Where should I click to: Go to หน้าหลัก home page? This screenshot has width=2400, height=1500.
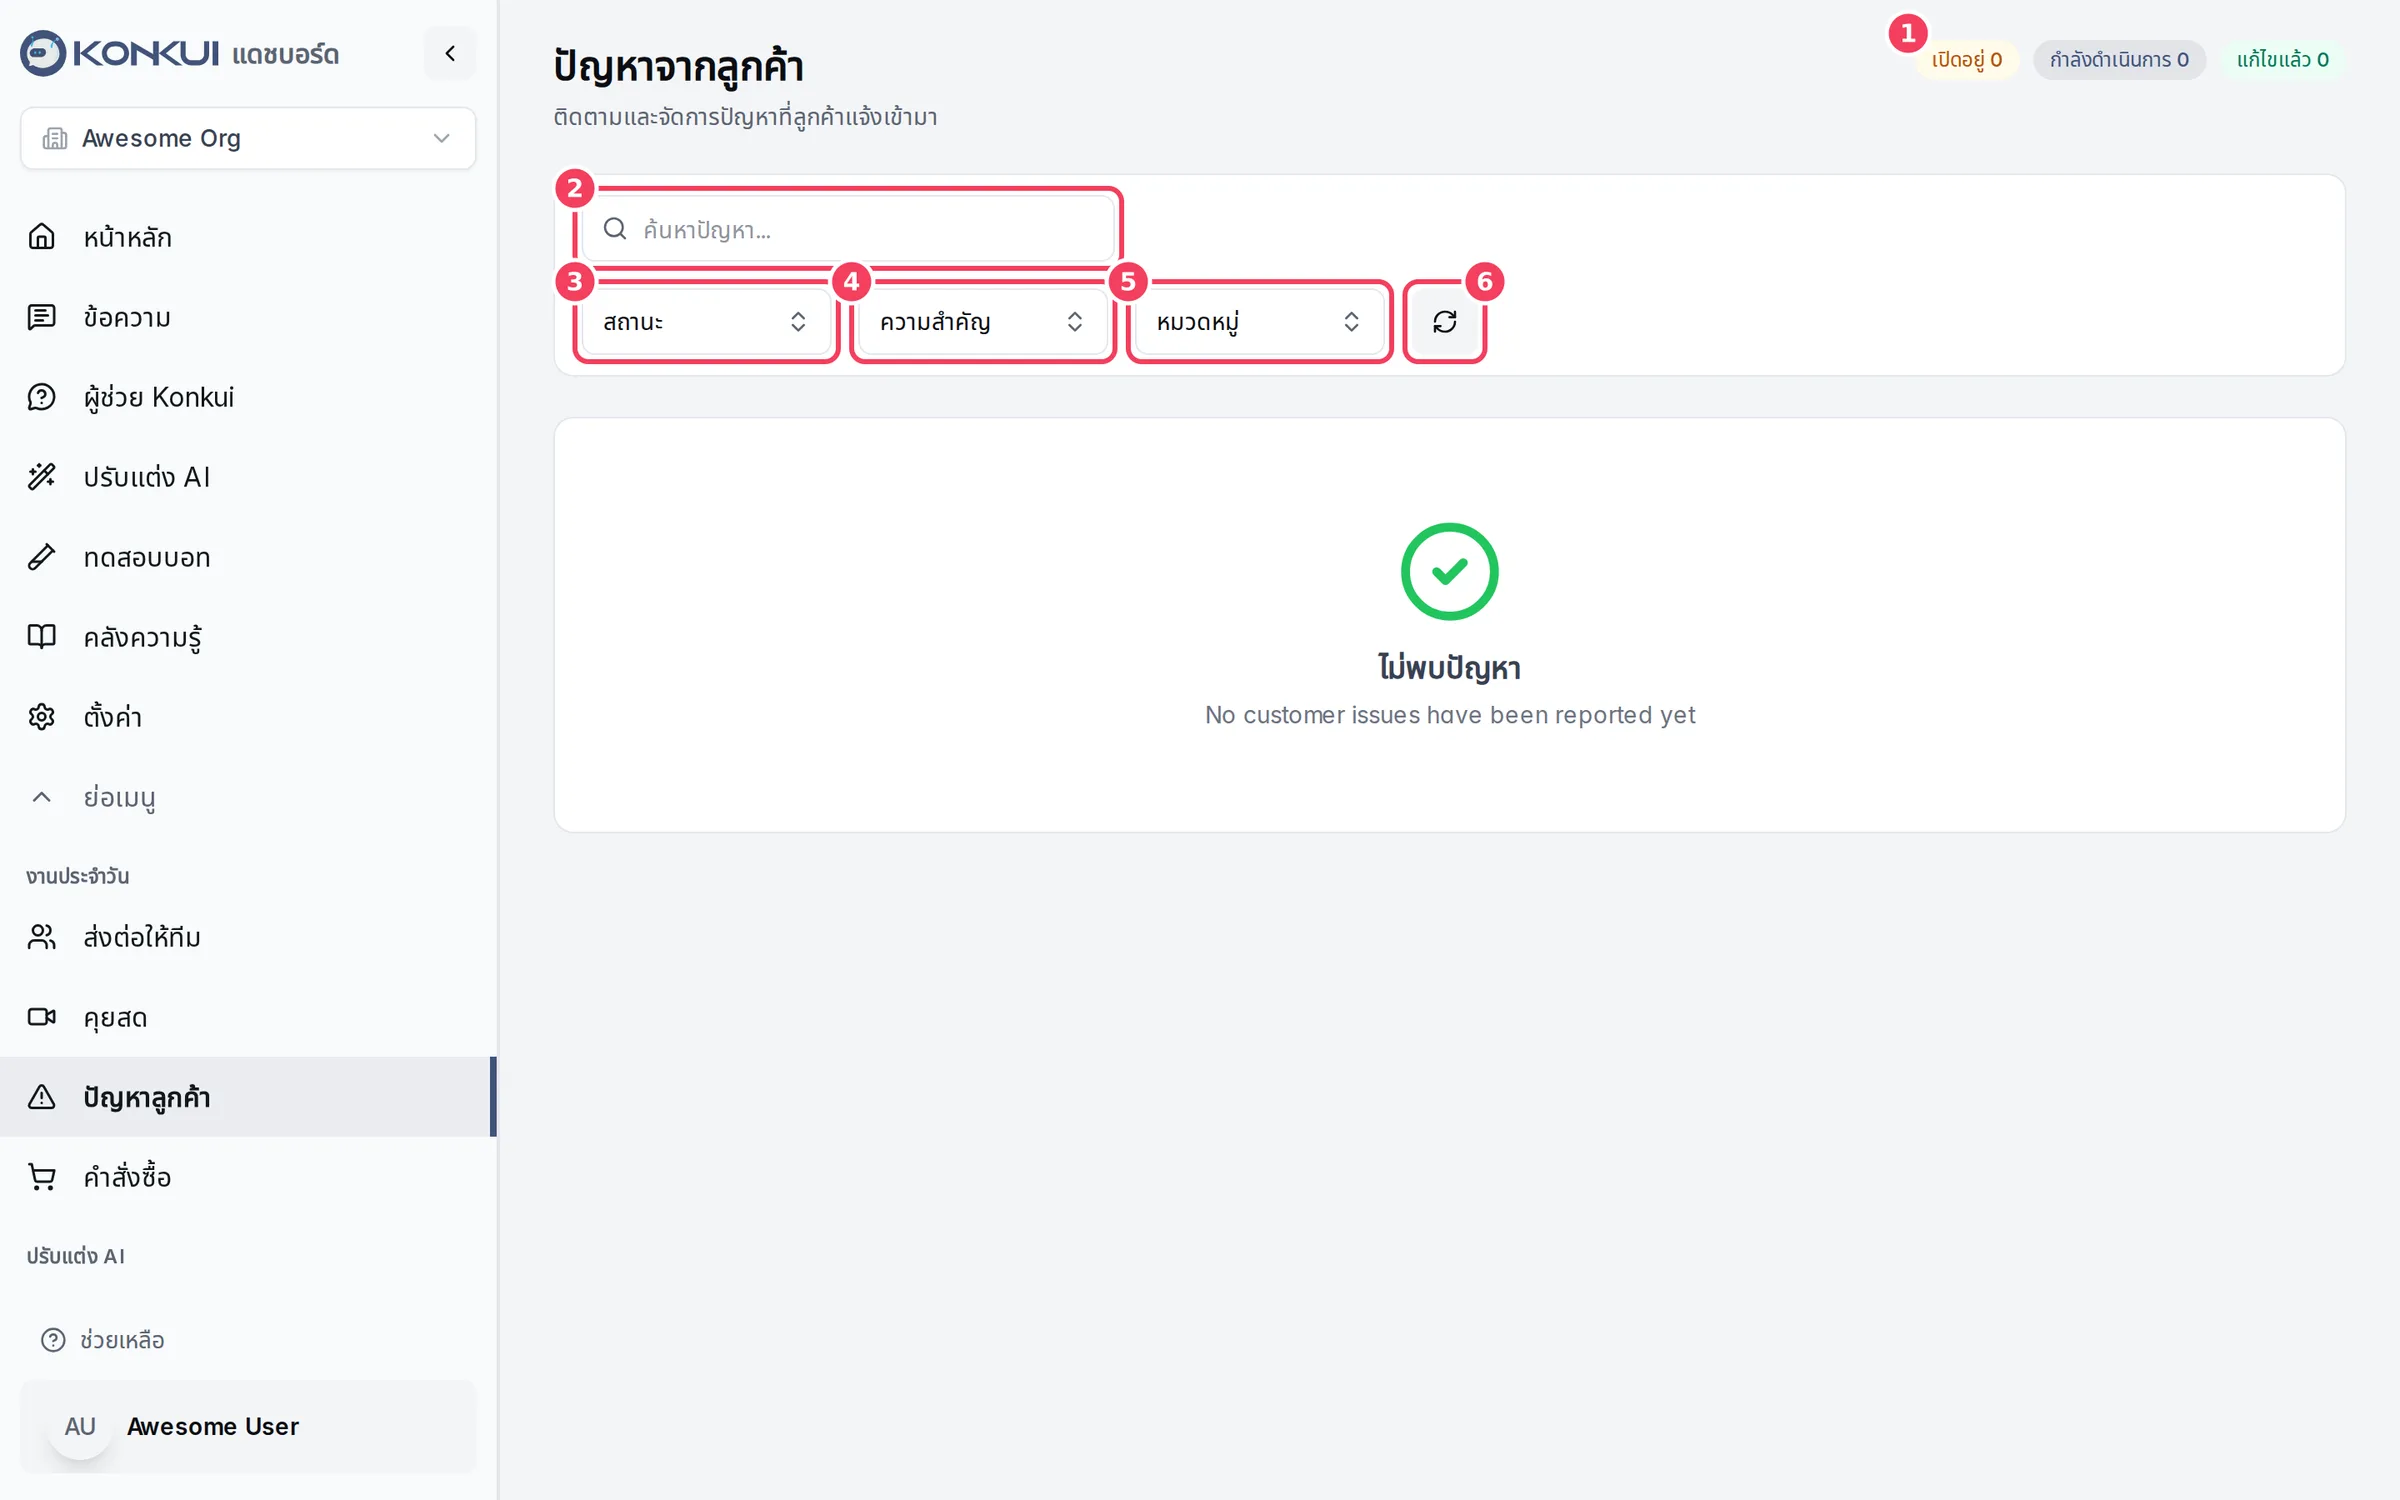[x=248, y=237]
